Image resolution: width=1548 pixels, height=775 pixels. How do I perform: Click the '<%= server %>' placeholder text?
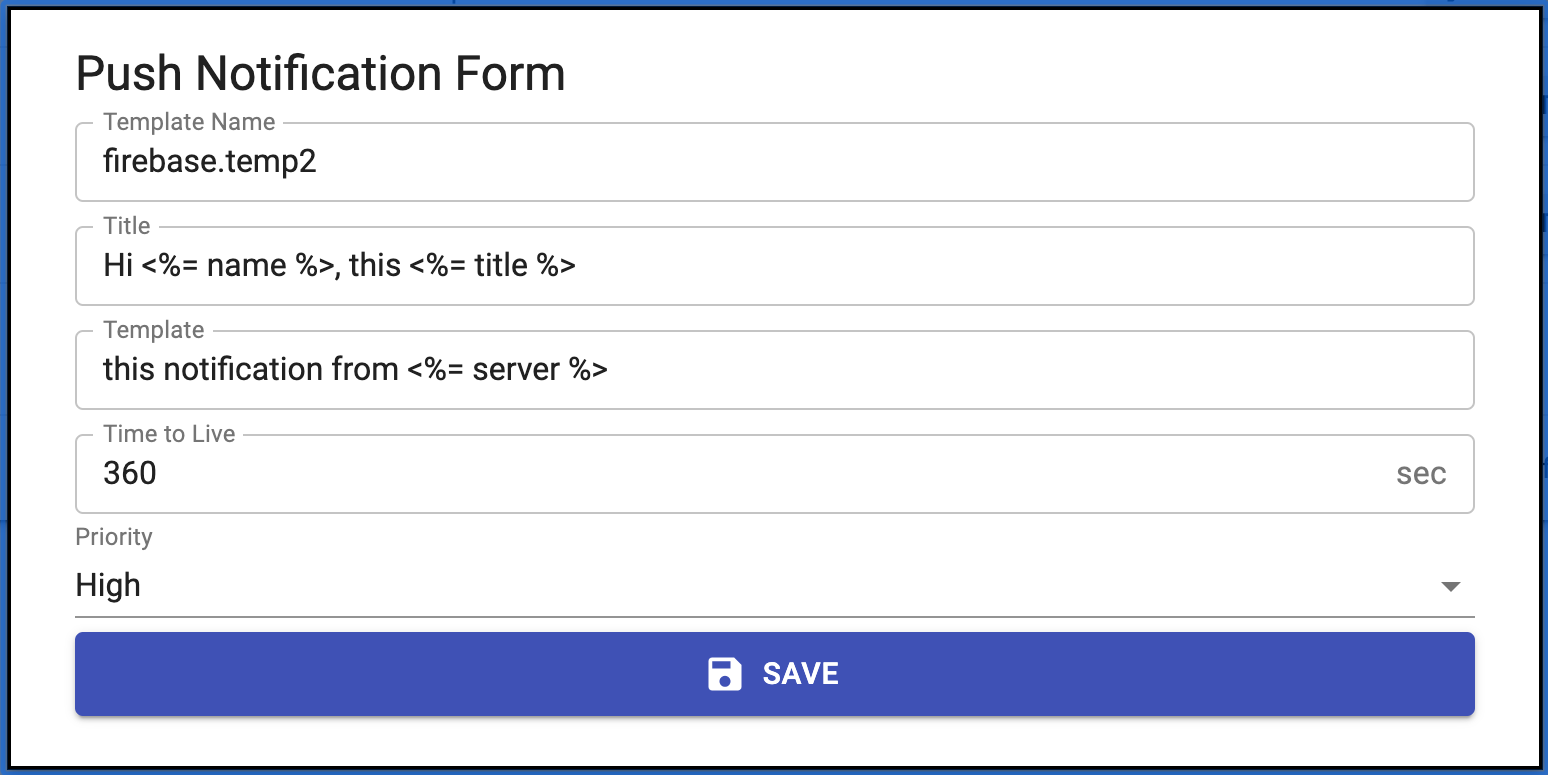[508, 370]
